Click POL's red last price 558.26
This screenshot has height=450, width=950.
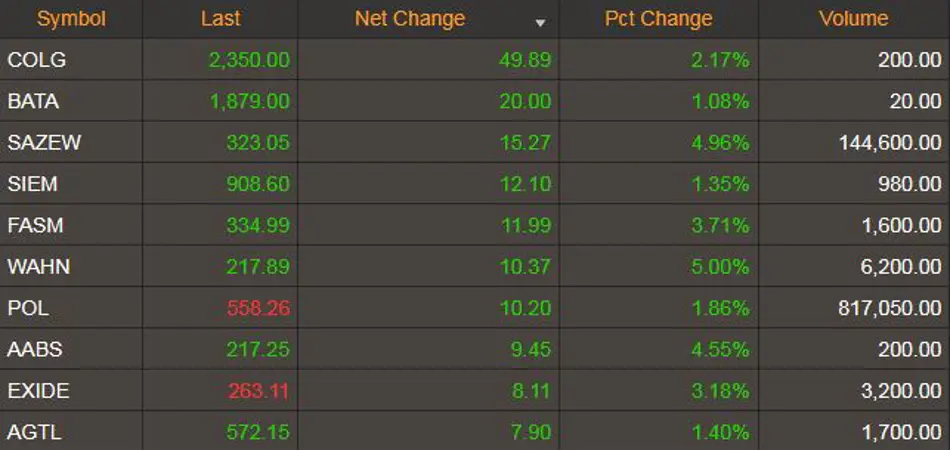pyautogui.click(x=258, y=308)
